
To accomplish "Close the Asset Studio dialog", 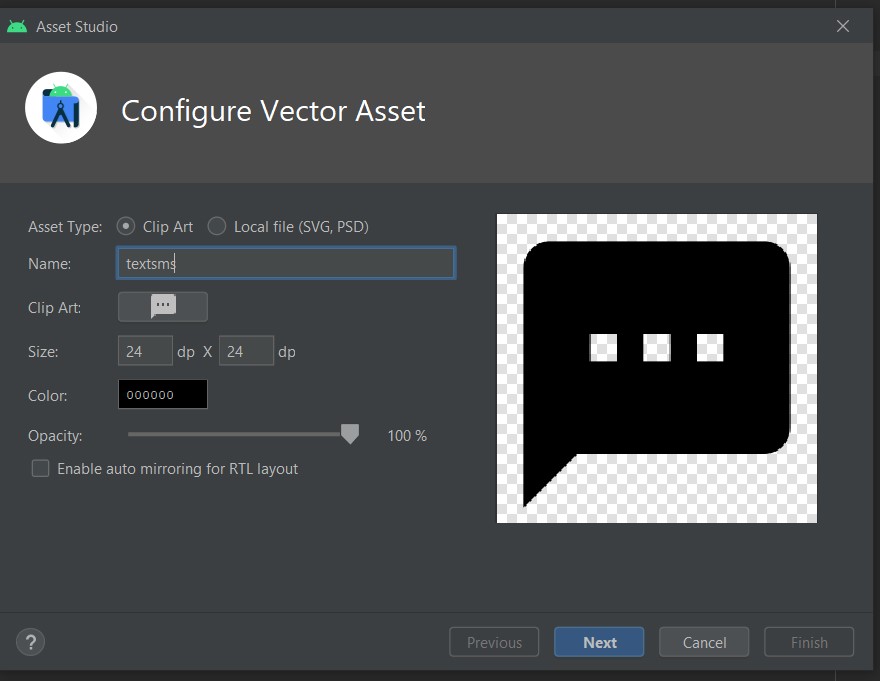I will [842, 26].
